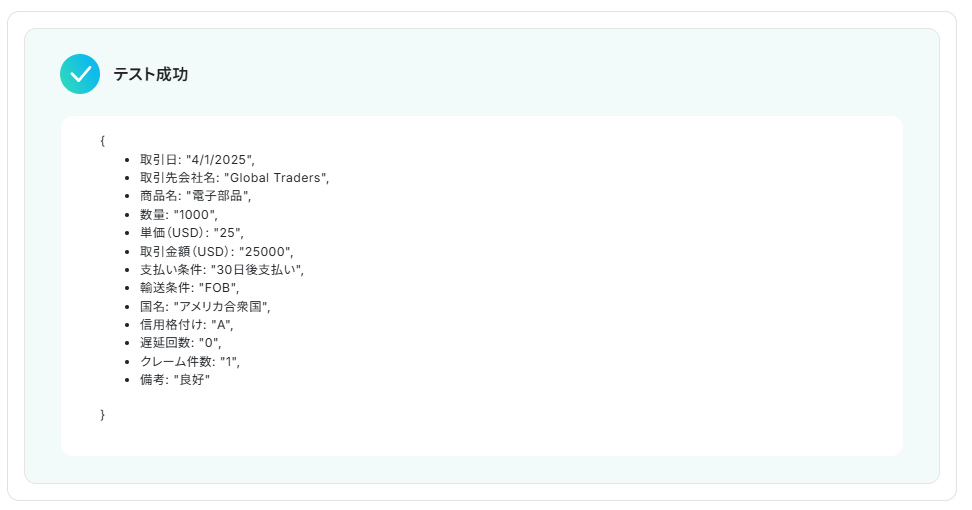Click the 支払い条件 key label
The image size is (972, 510).
pyautogui.click(x=172, y=270)
